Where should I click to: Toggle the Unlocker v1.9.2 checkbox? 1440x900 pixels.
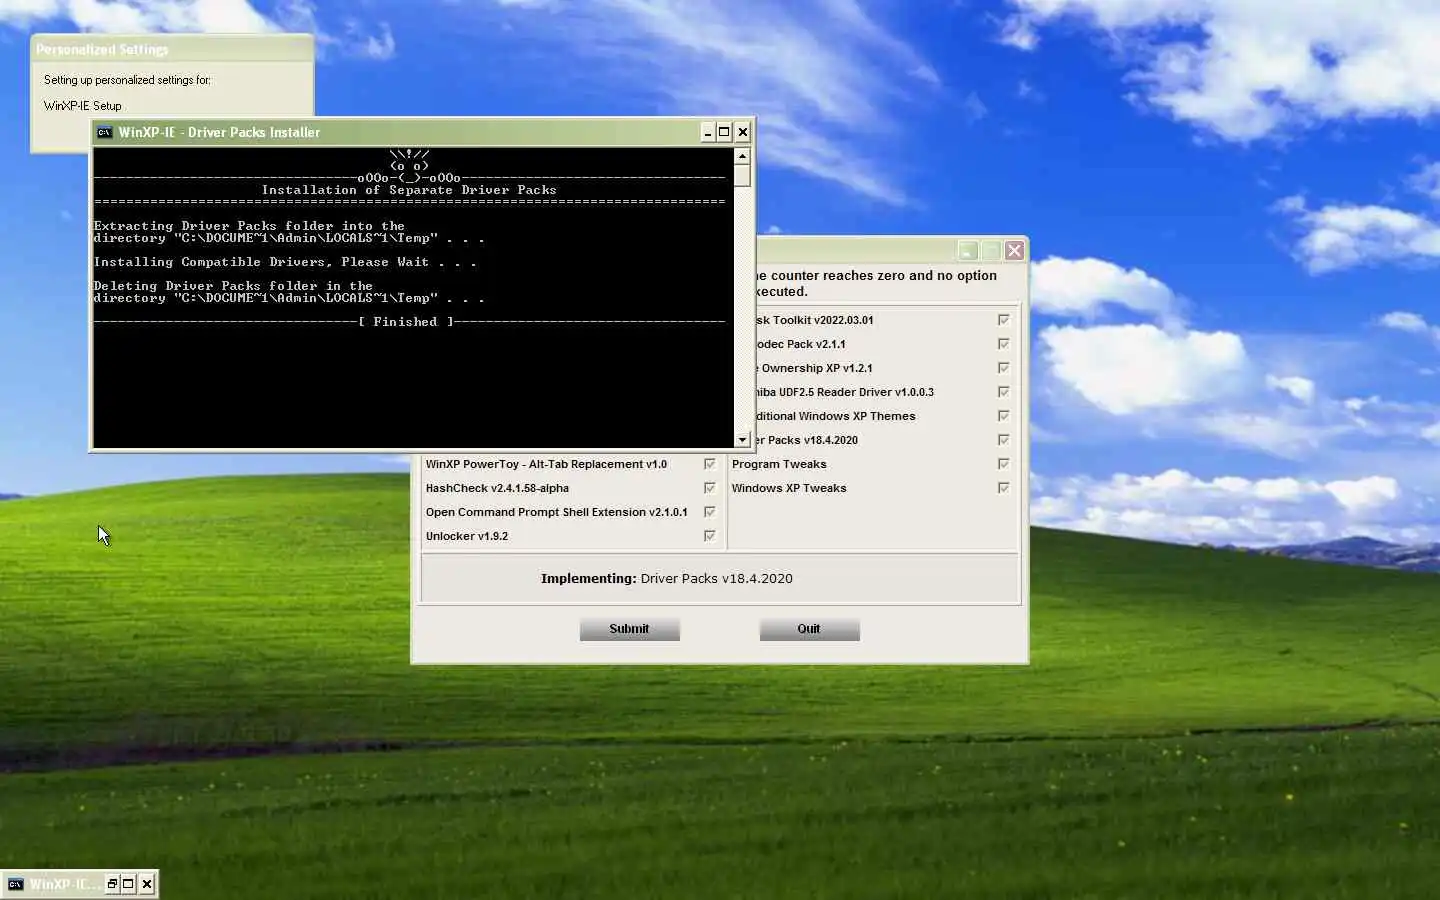(x=710, y=536)
